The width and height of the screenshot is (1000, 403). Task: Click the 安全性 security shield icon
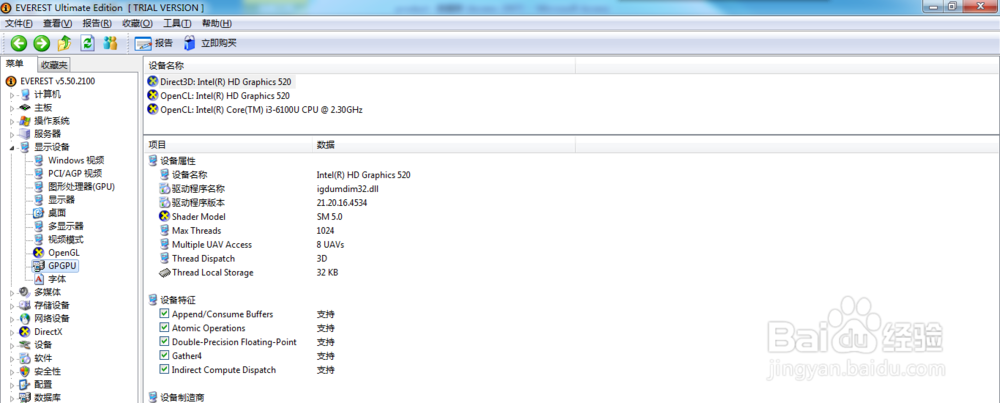click(25, 371)
